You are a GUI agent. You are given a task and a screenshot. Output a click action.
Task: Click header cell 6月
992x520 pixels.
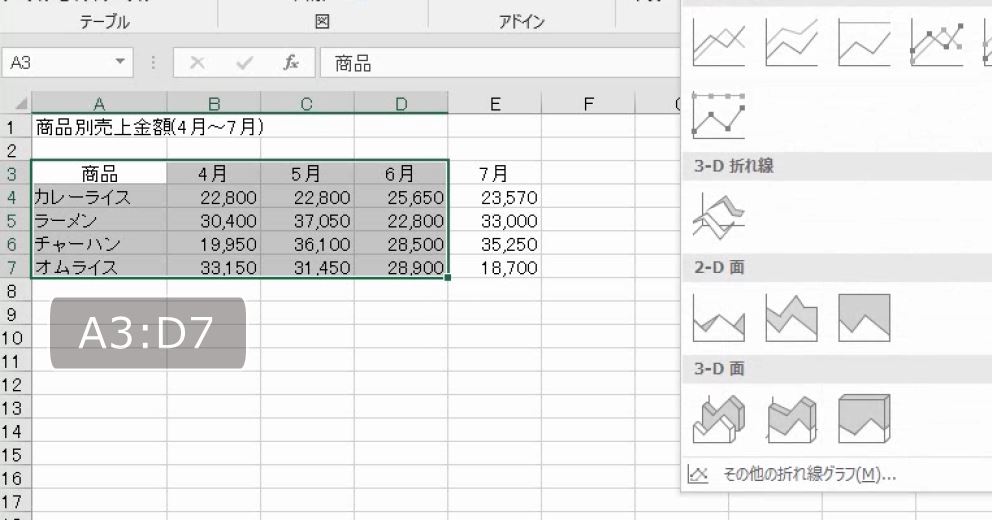401,173
